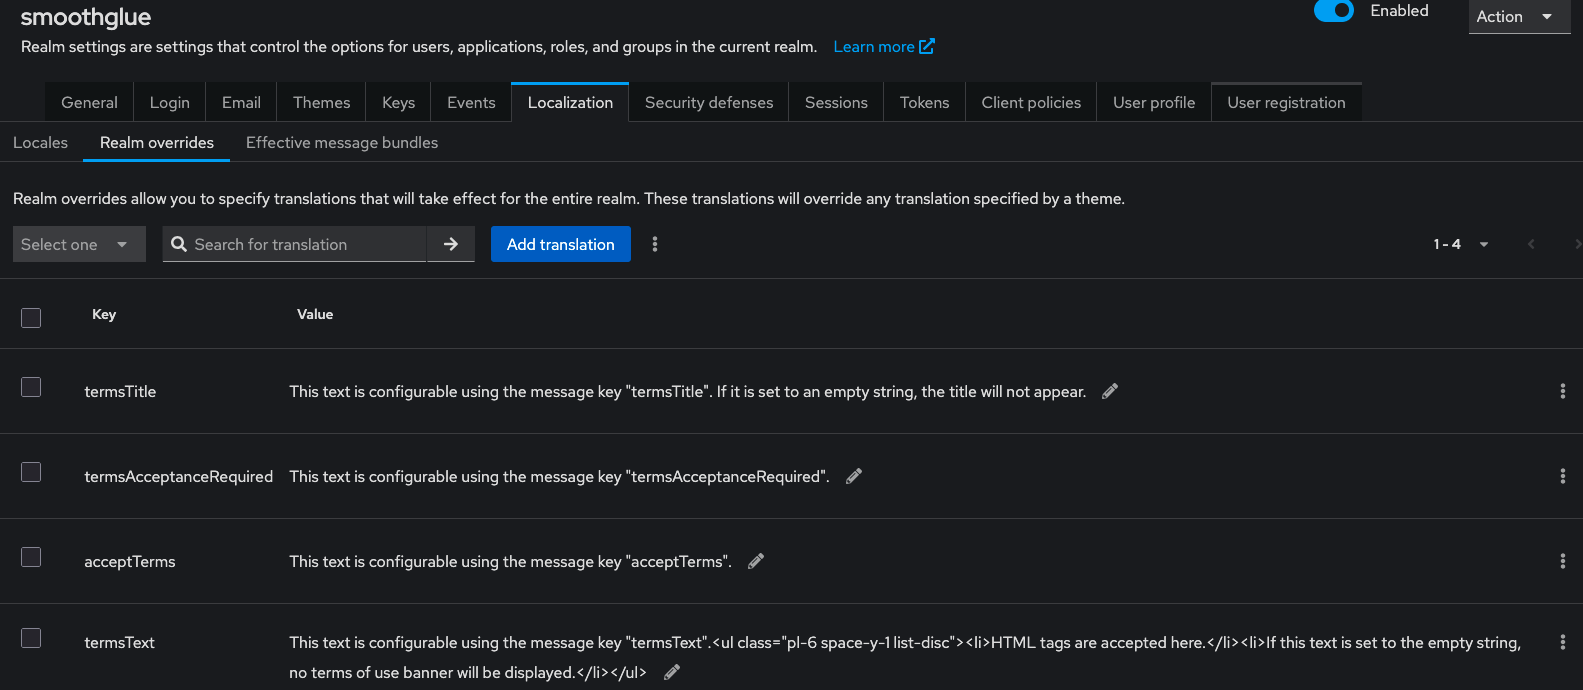Switch to the Login tab
1583x690 pixels.
[x=169, y=102]
